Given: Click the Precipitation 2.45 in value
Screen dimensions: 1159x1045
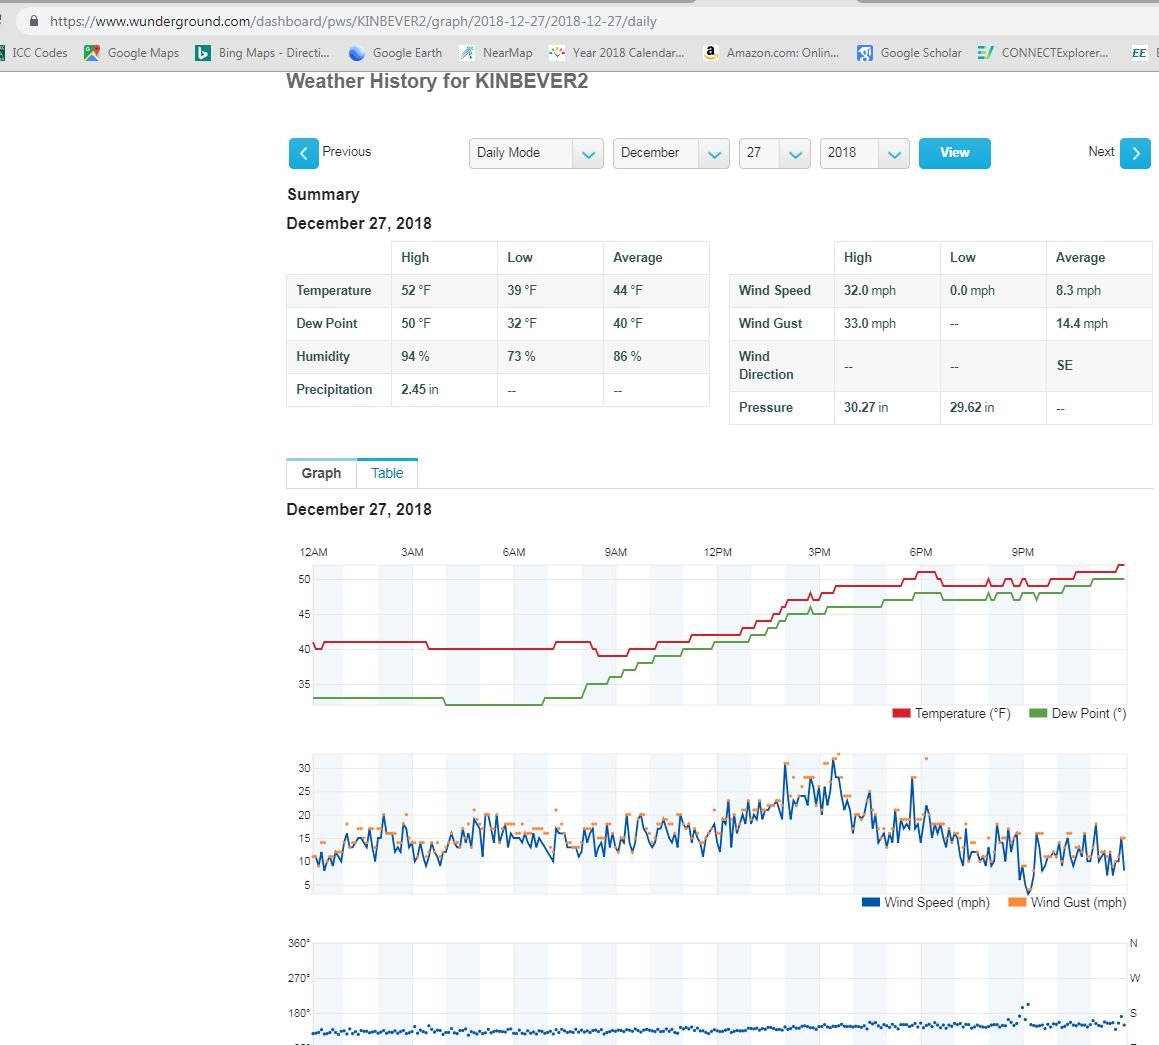Looking at the screenshot, I should [420, 389].
